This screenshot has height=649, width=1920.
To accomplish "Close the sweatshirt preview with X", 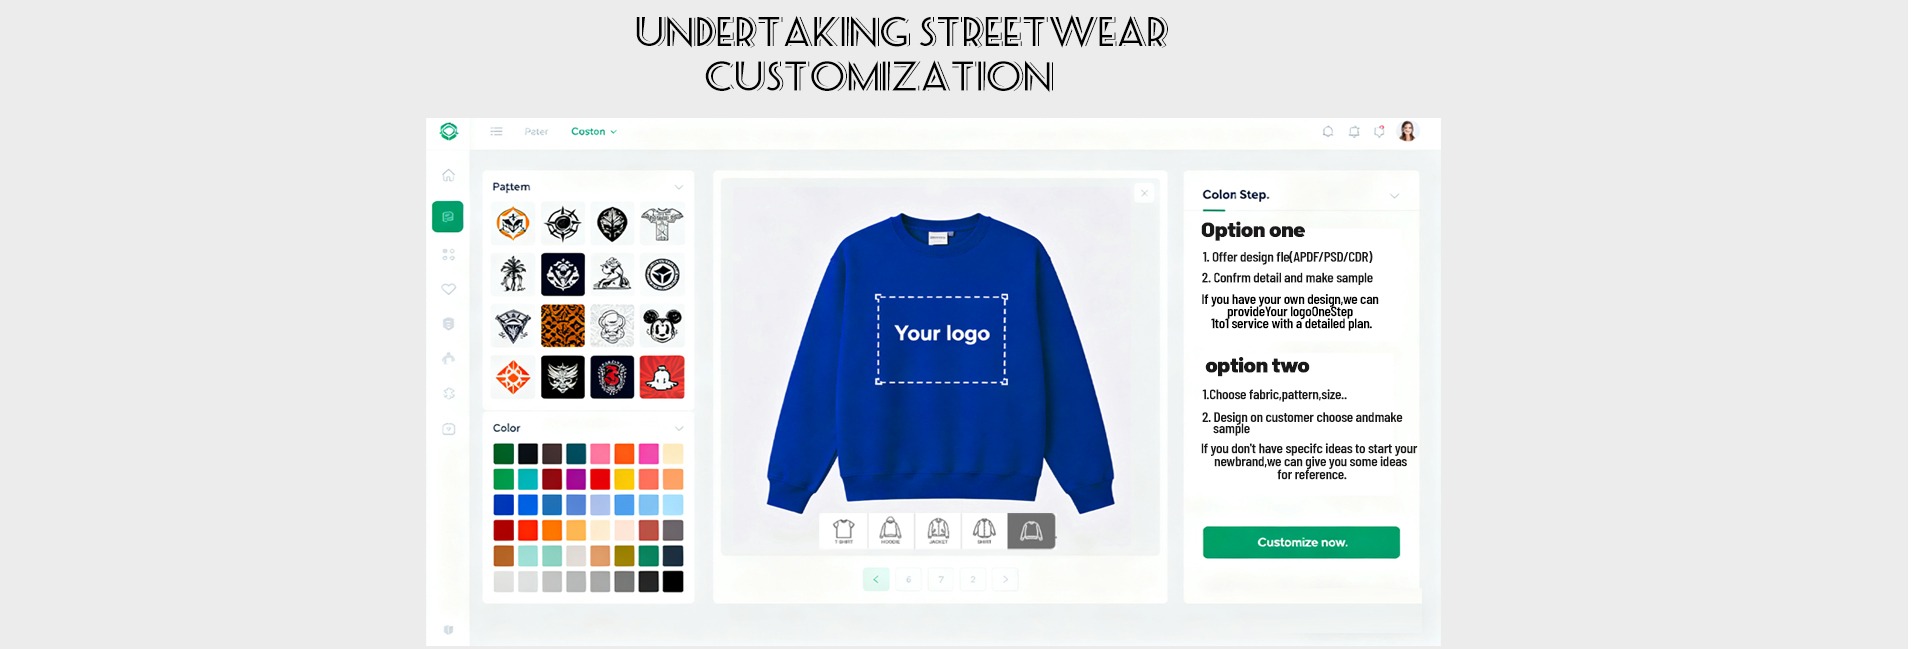I will (1144, 193).
